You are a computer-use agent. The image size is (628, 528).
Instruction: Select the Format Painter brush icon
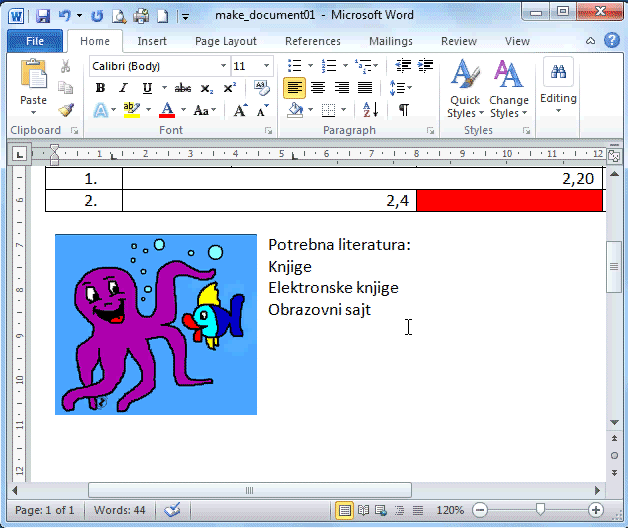coord(66,110)
